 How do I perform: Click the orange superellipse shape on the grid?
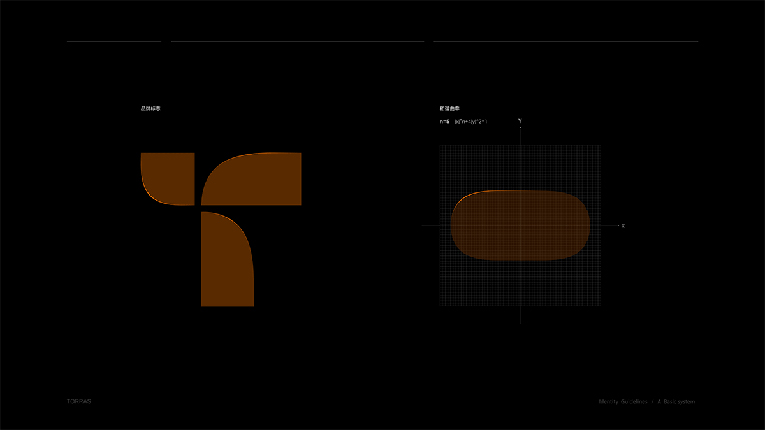(520, 225)
